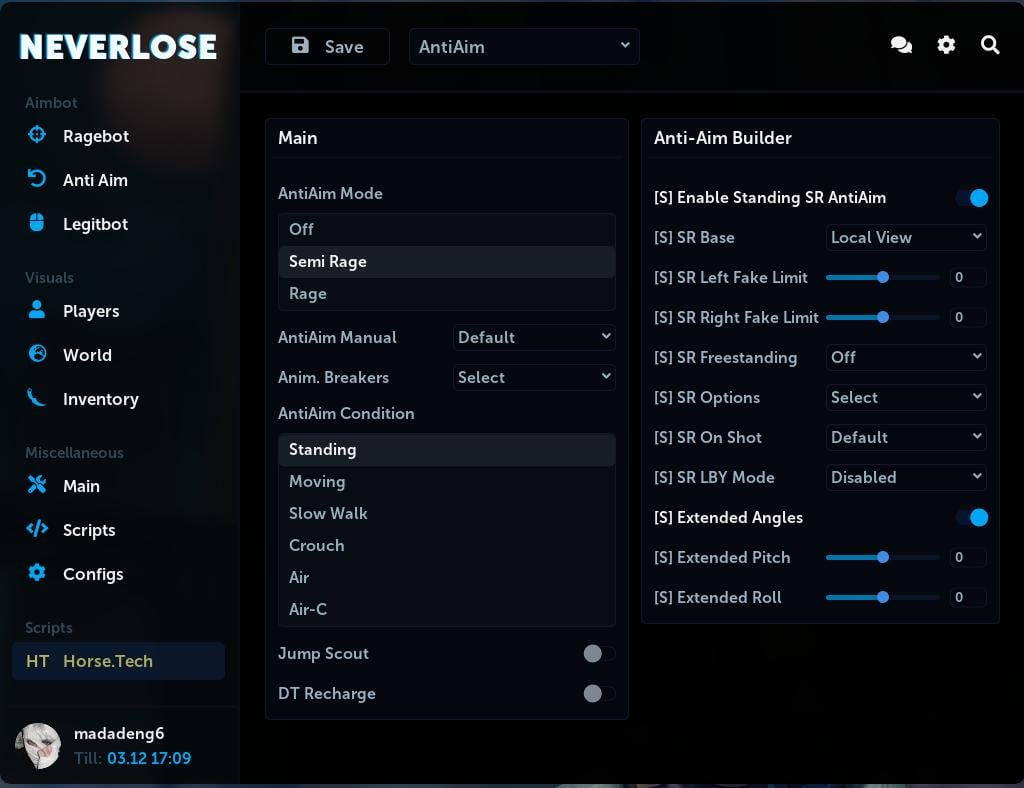Click the World globe icon
The height and width of the screenshot is (788, 1024).
coord(37,354)
